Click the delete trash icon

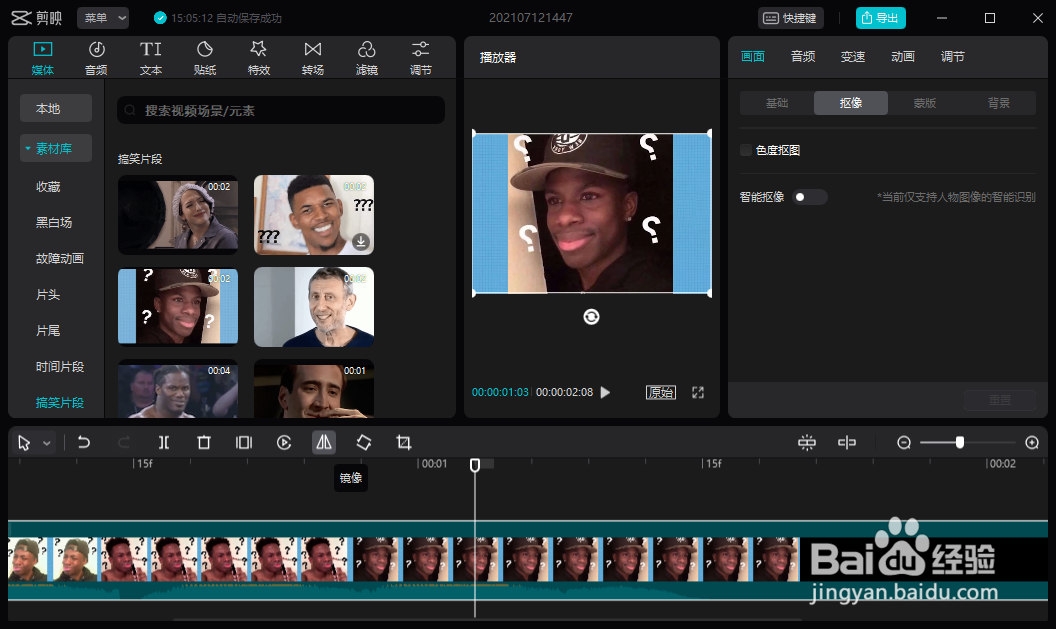pyautogui.click(x=204, y=442)
